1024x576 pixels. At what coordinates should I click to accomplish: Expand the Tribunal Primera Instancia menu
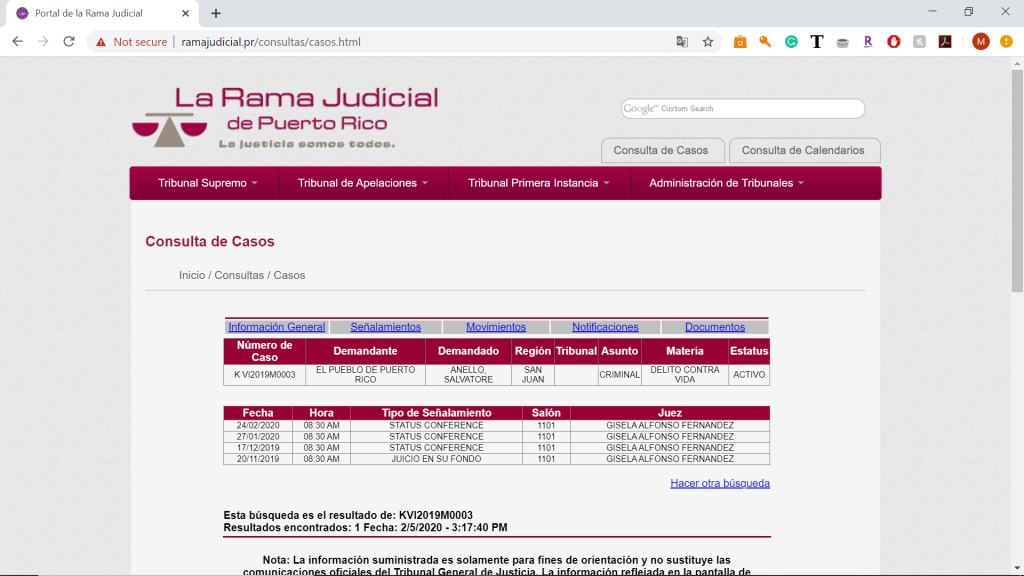[x=538, y=183]
